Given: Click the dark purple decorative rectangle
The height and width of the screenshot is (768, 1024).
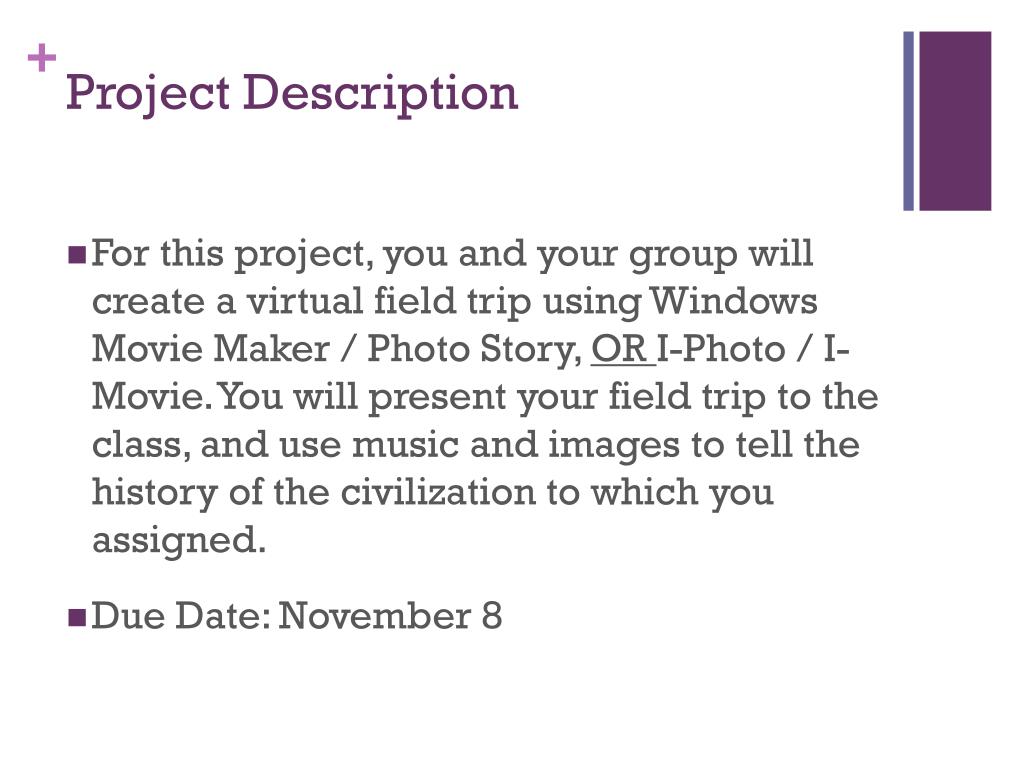Looking at the screenshot, I should click(955, 121).
